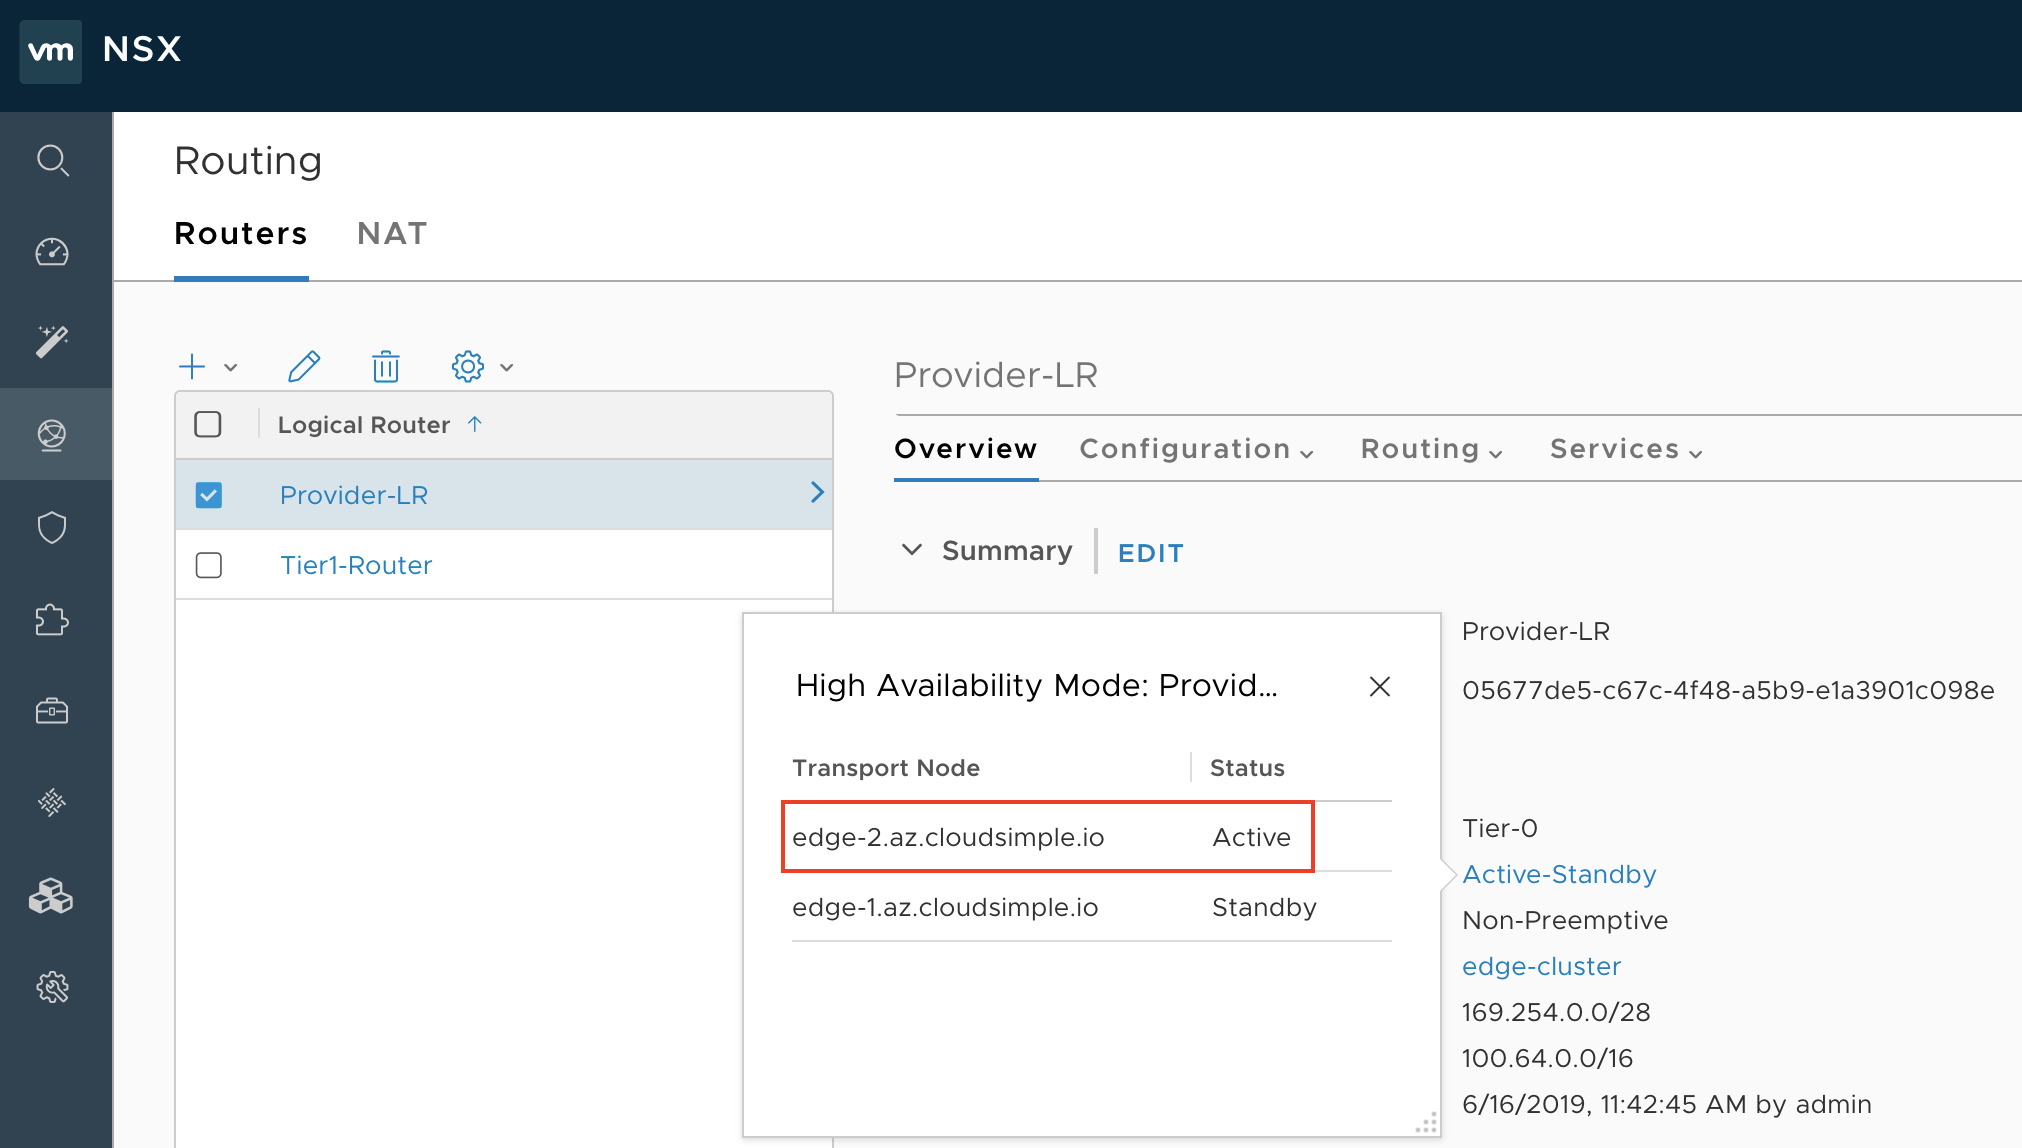Switch to the NAT tab

click(392, 233)
